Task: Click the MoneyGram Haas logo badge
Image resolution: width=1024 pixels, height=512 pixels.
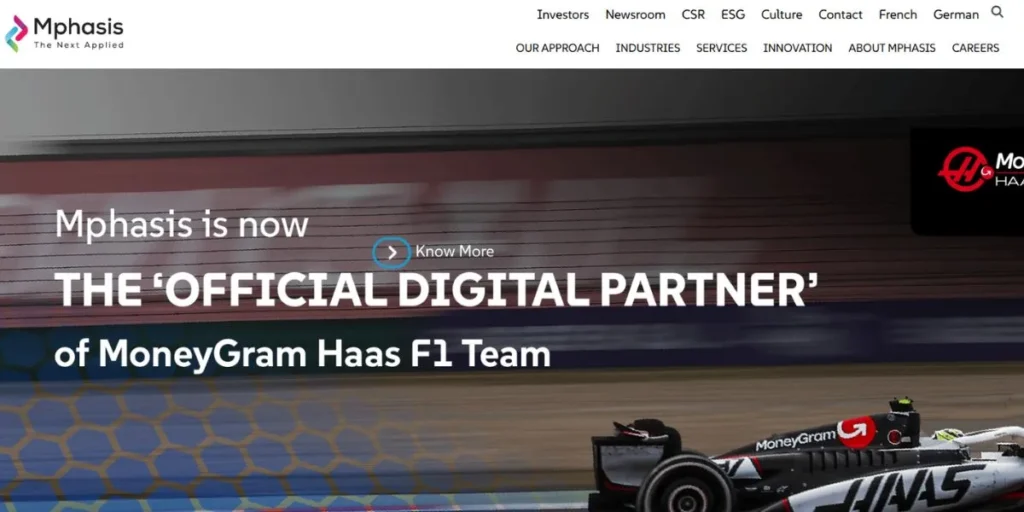Action: 967,181
